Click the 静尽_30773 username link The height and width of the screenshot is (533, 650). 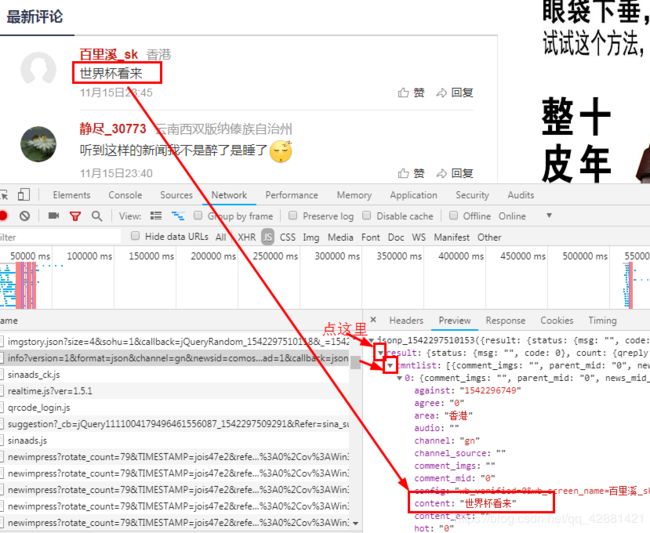point(113,128)
